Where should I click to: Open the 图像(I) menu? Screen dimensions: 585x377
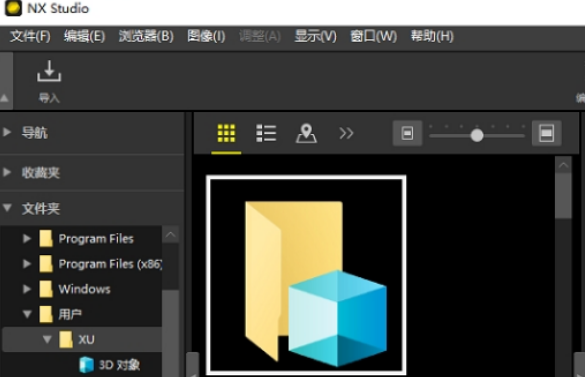click(x=206, y=36)
